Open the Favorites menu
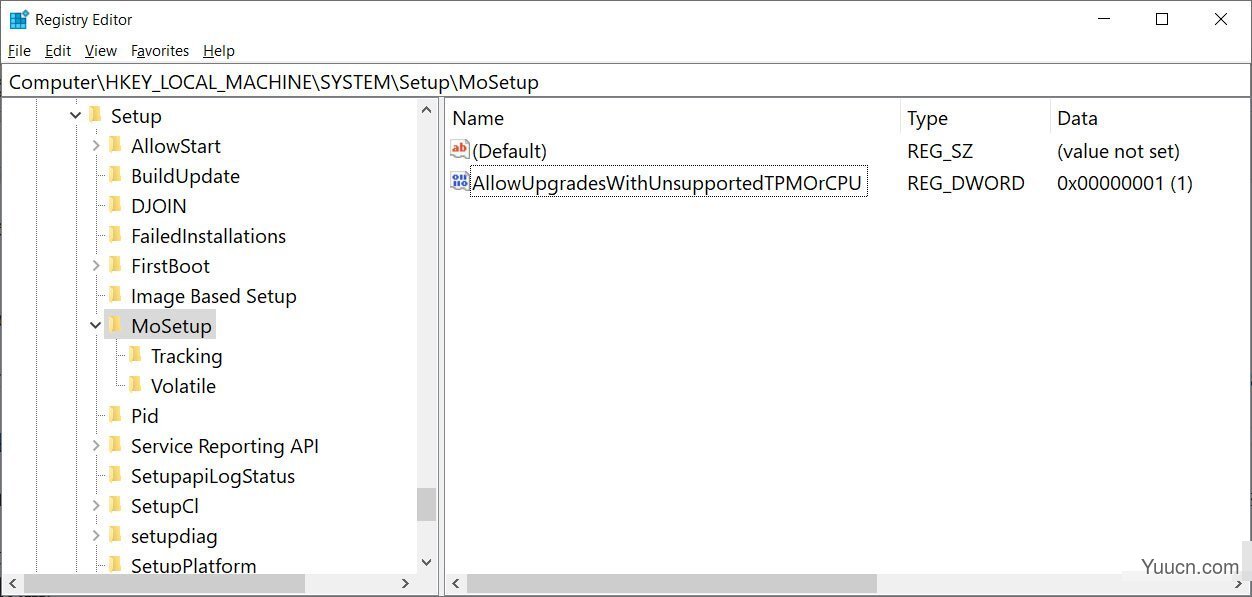 160,51
